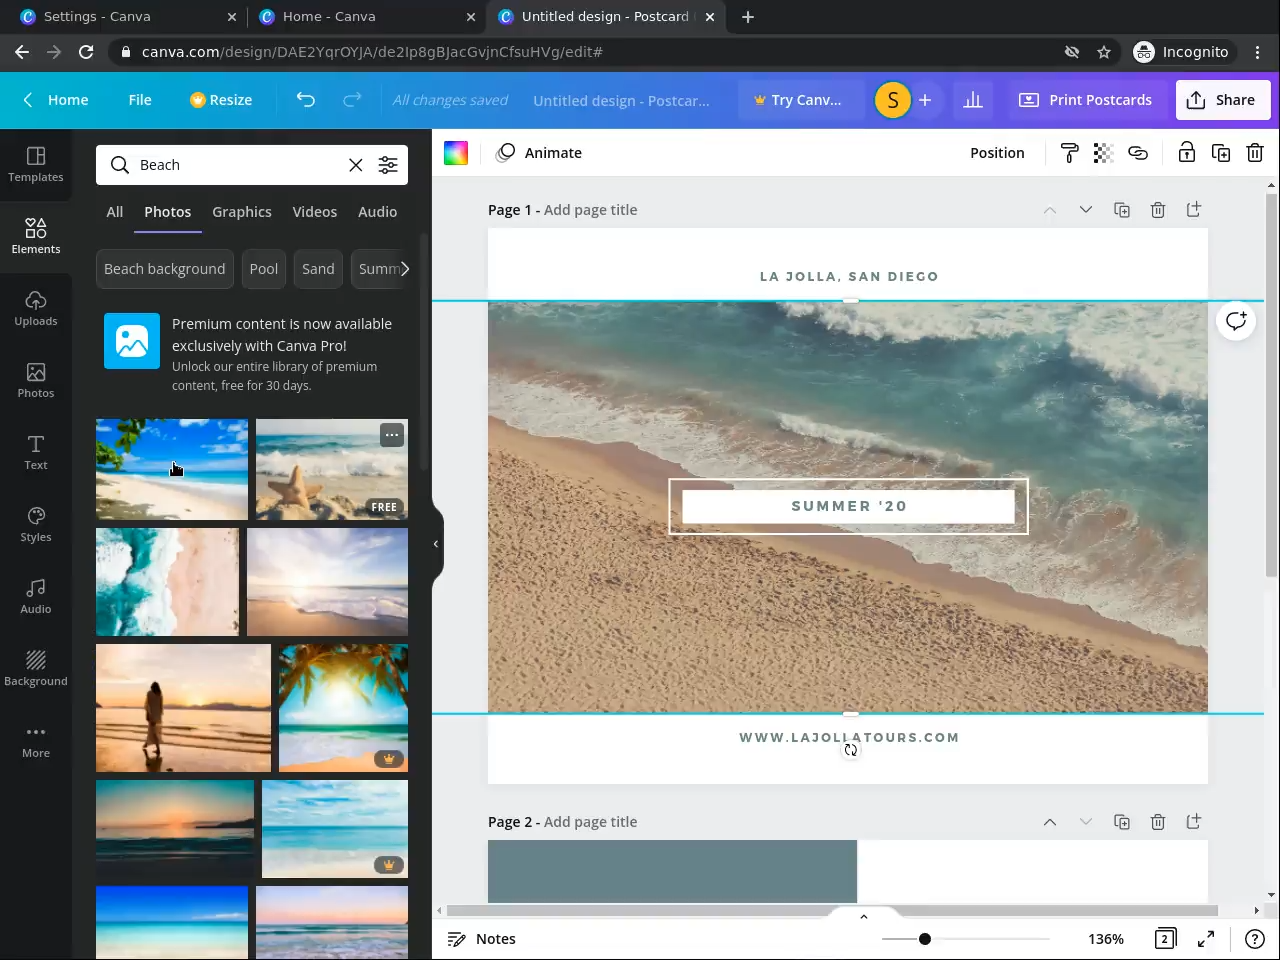Click the Duplicate icon in top toolbar

point(1221,153)
